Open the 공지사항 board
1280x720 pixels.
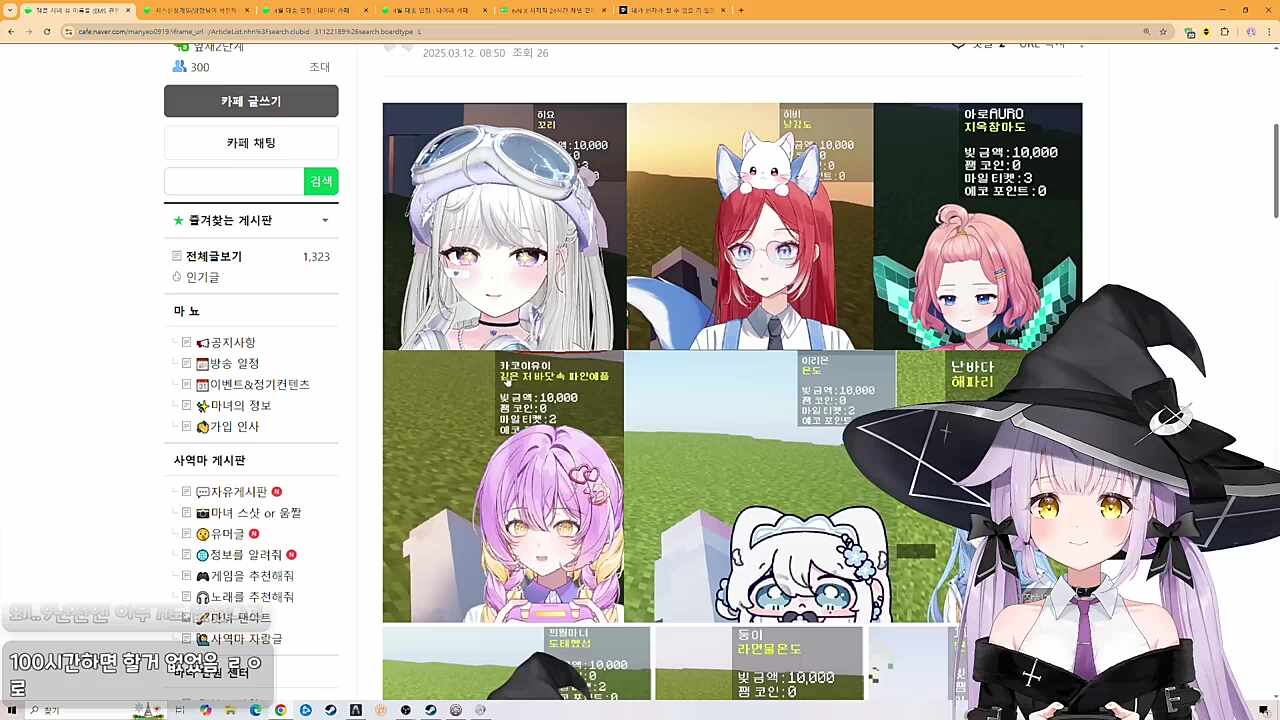coord(233,343)
